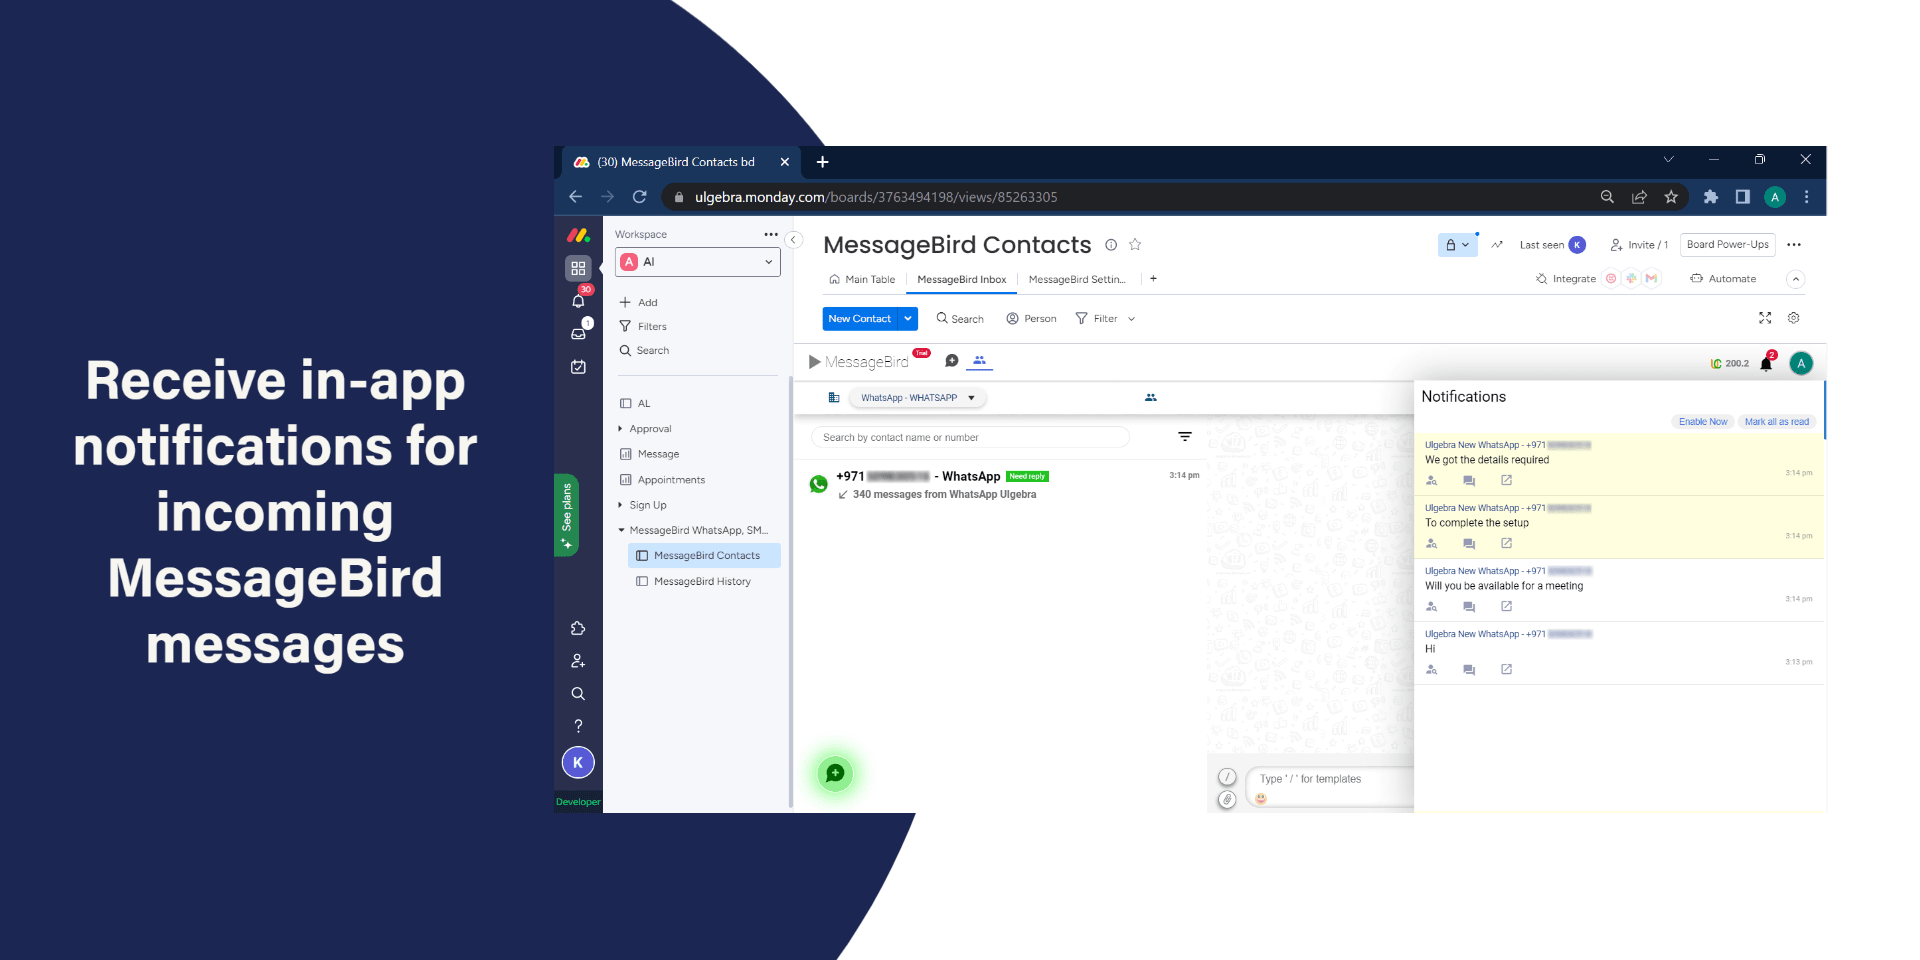
Task: Open the board options three-dot menu
Action: point(1794,245)
